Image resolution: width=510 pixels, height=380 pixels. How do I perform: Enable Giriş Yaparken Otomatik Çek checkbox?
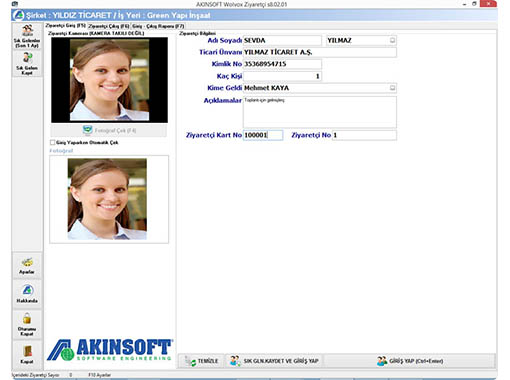coord(52,142)
